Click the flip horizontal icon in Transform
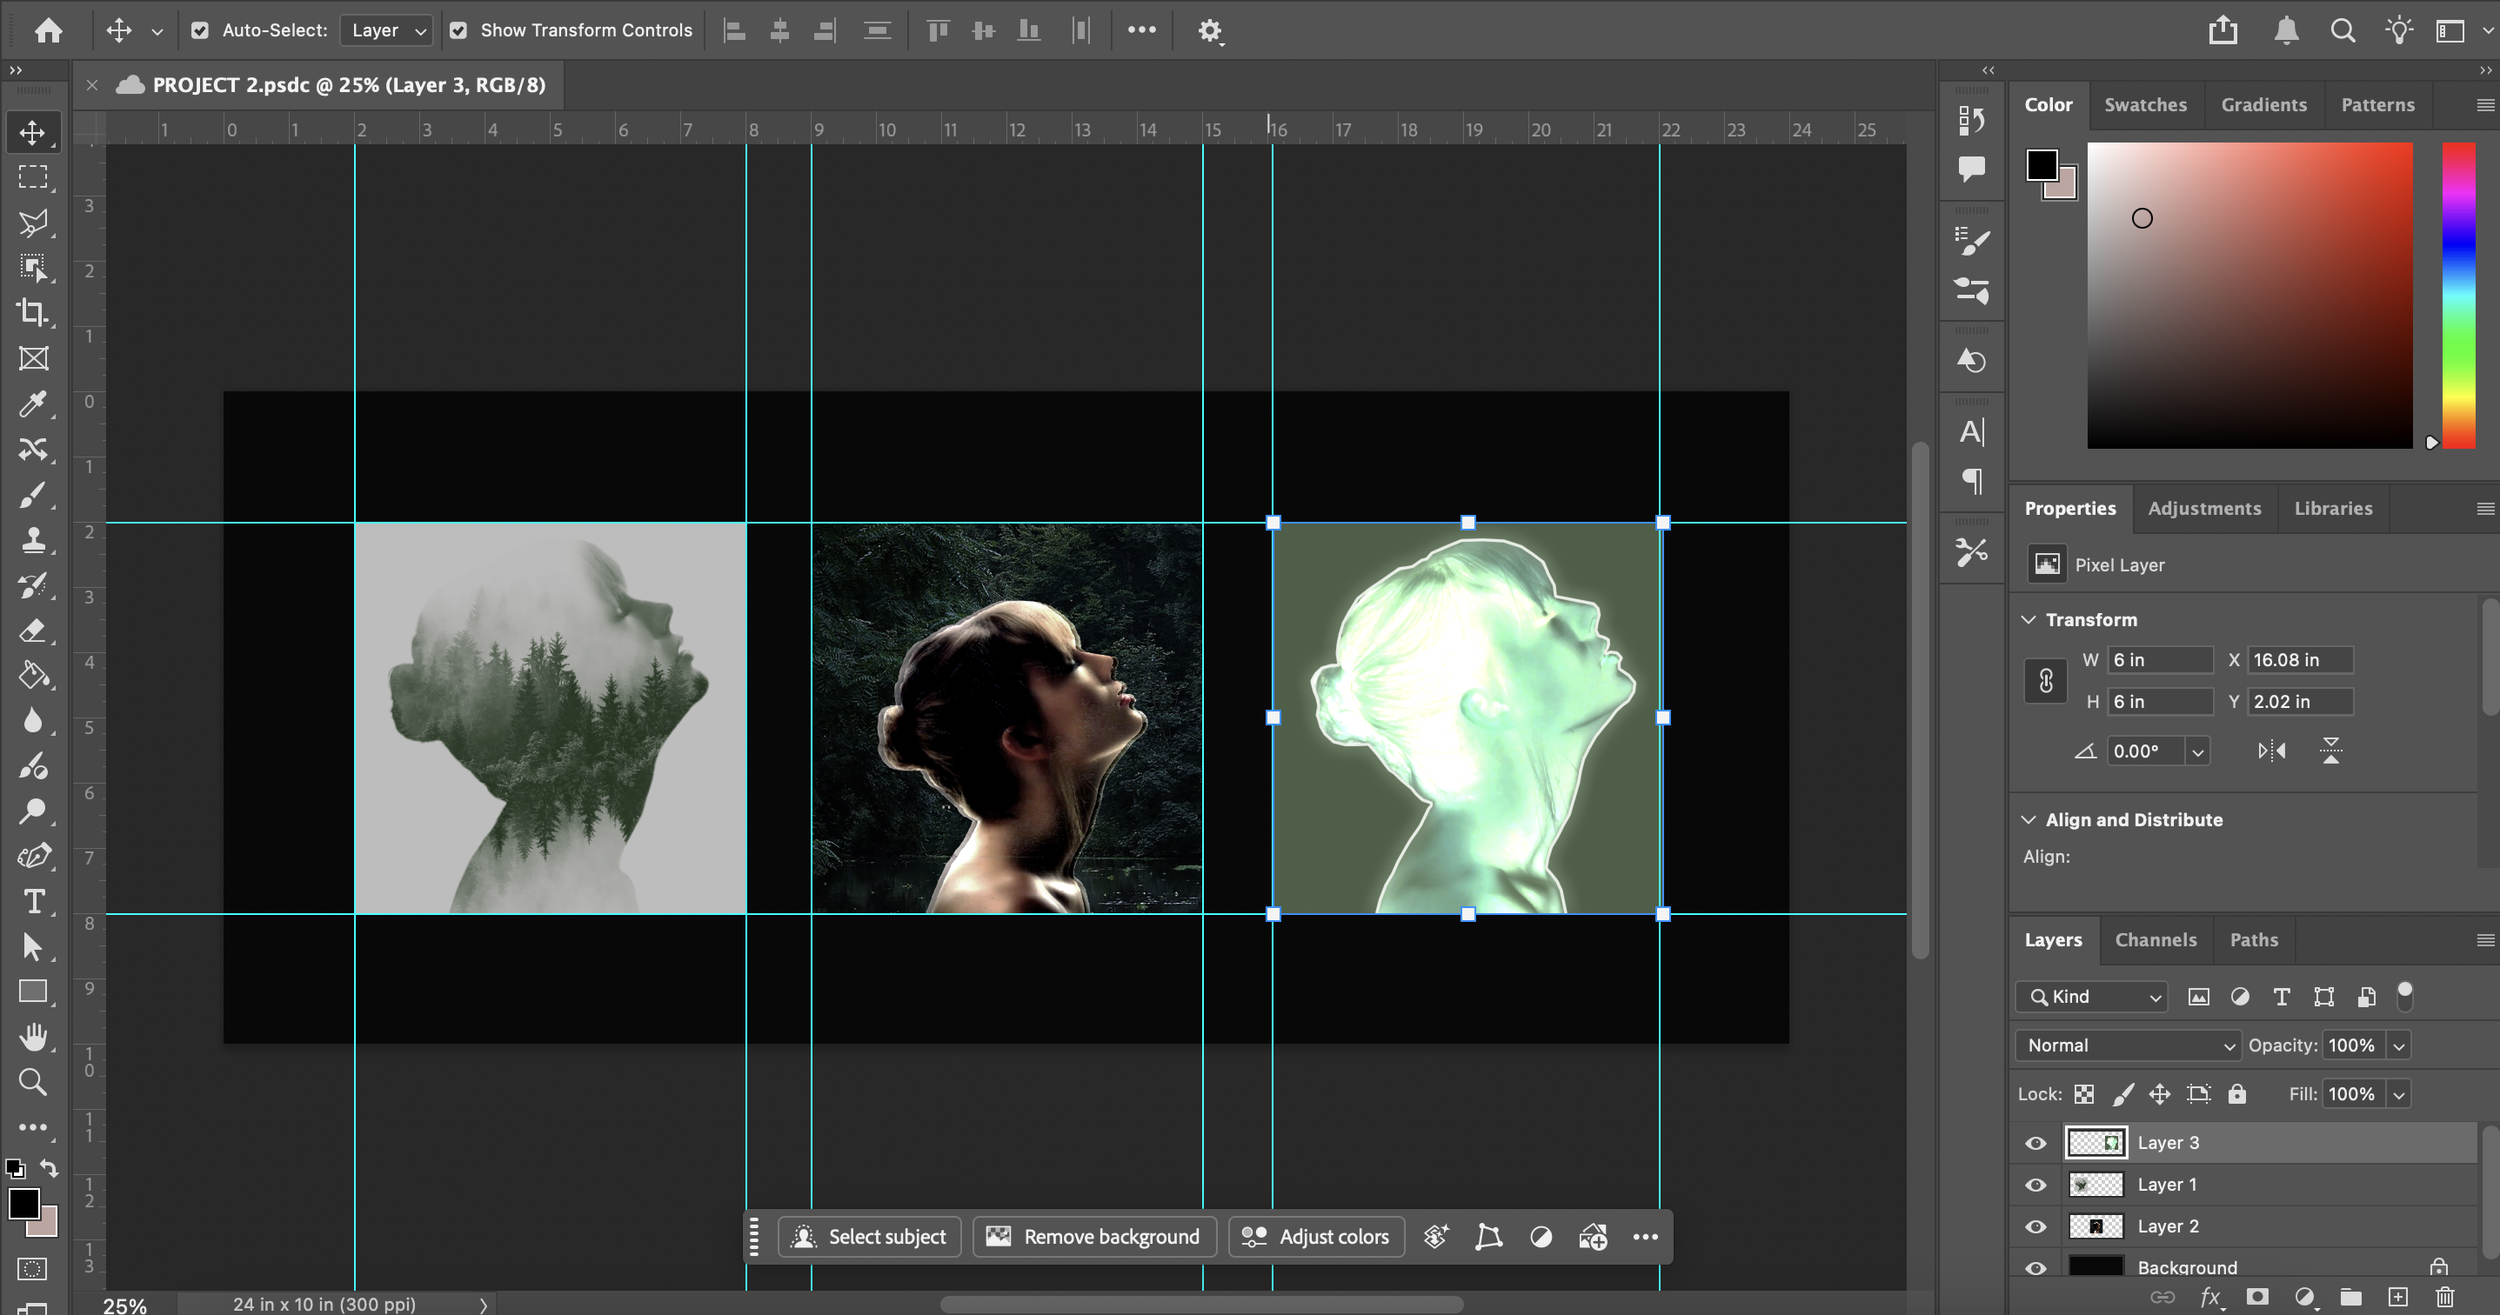 [x=2271, y=751]
